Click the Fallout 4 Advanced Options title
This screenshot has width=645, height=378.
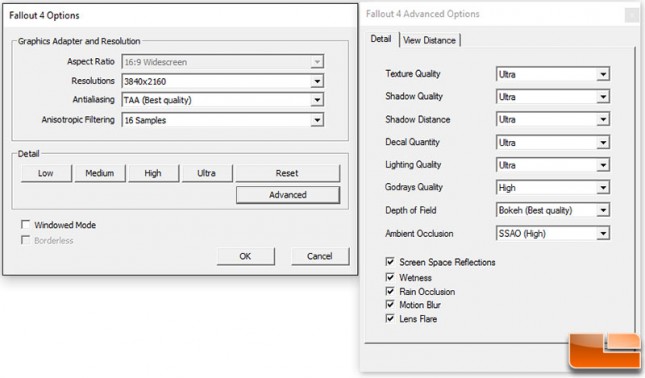coord(422,14)
